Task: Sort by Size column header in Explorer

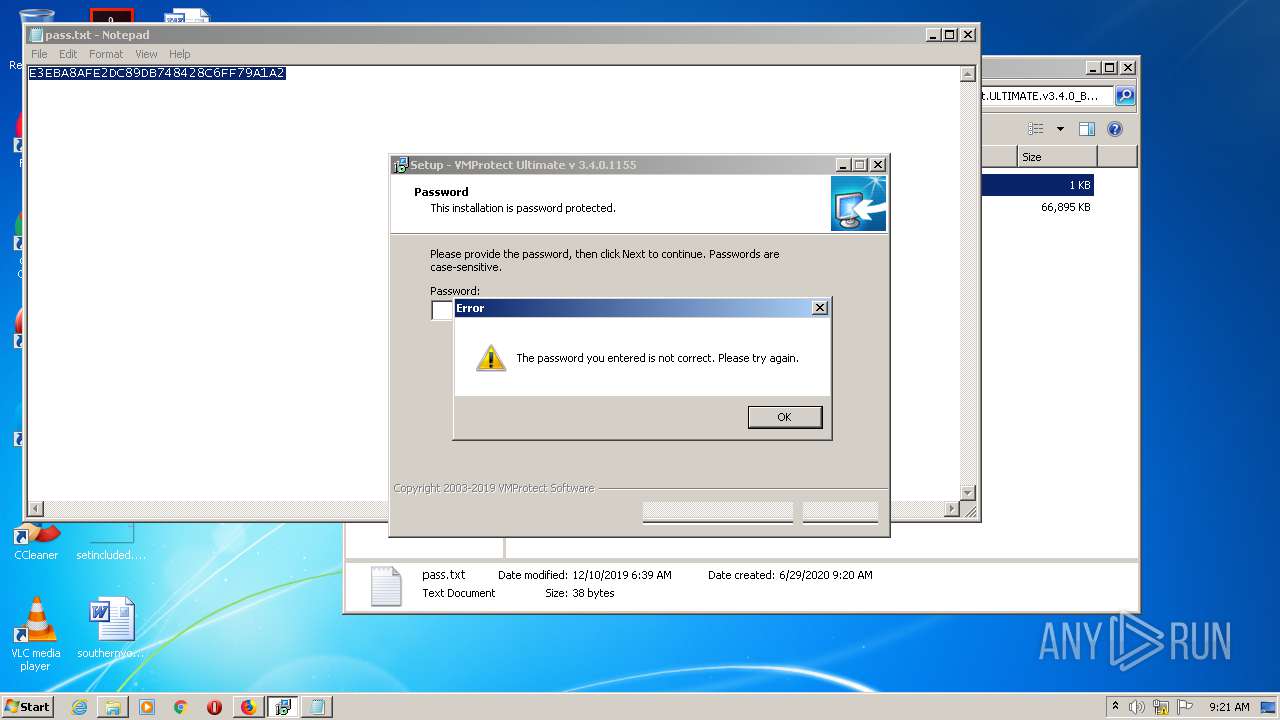Action: (1057, 157)
